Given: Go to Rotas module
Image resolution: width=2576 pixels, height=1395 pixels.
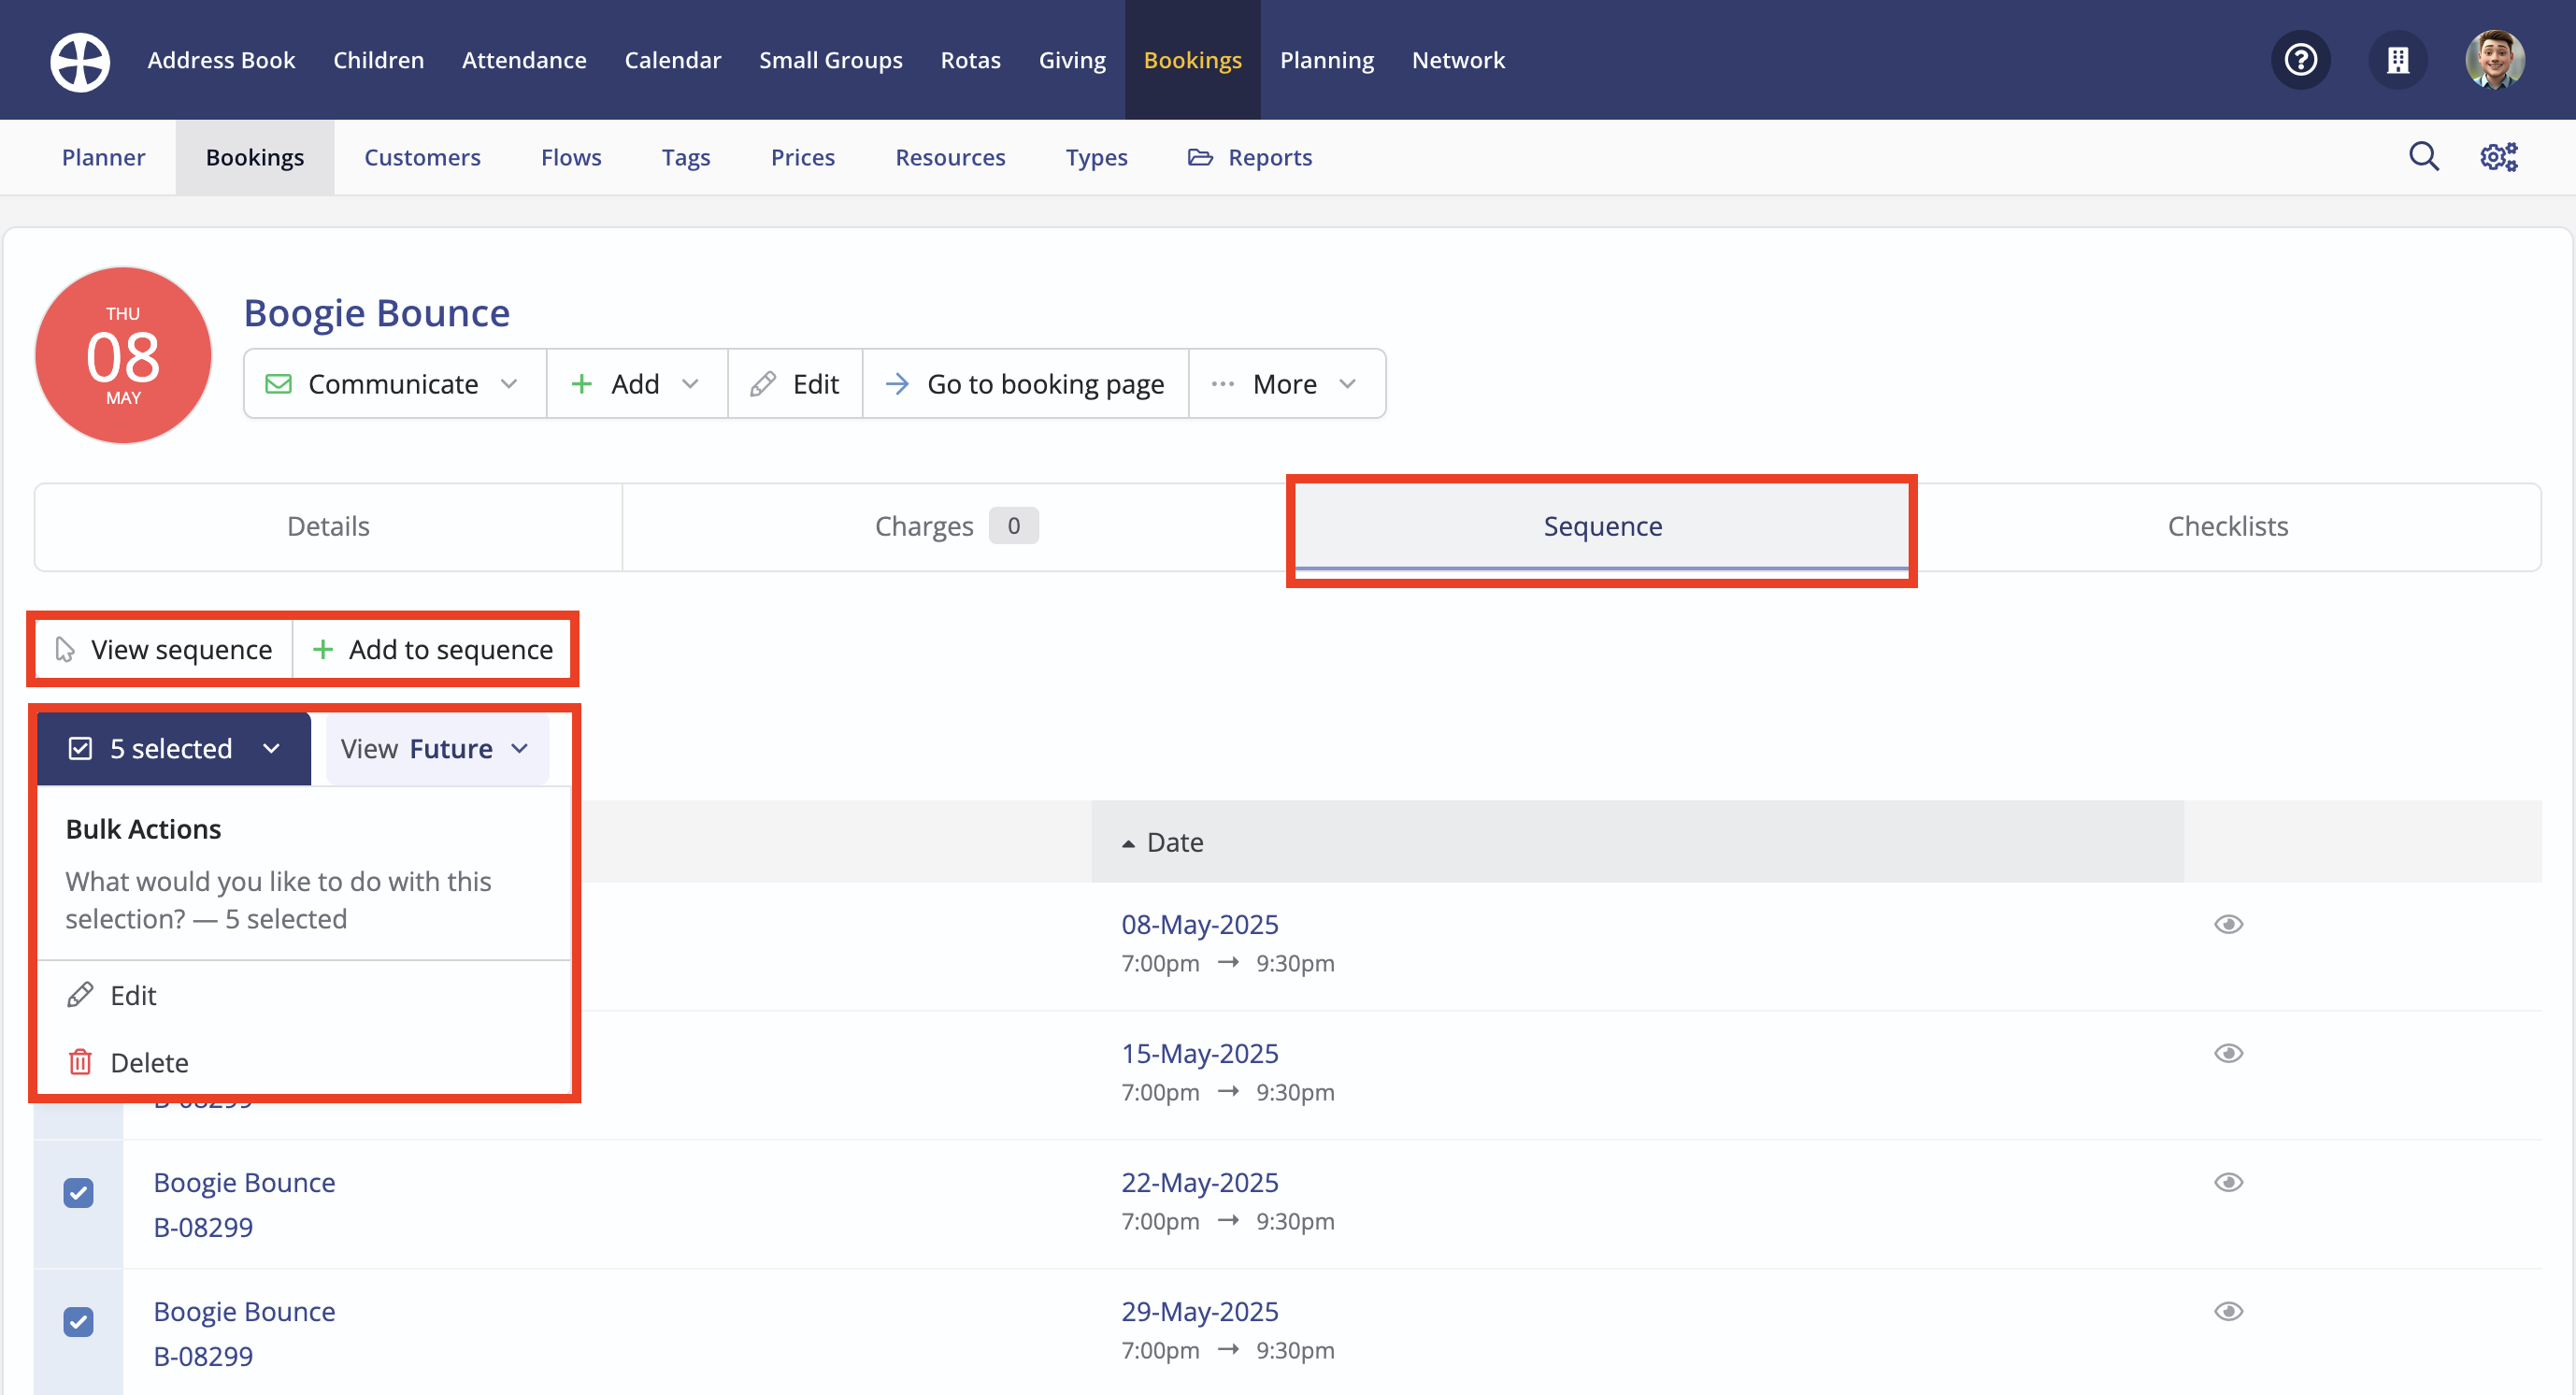Looking at the screenshot, I should [970, 60].
